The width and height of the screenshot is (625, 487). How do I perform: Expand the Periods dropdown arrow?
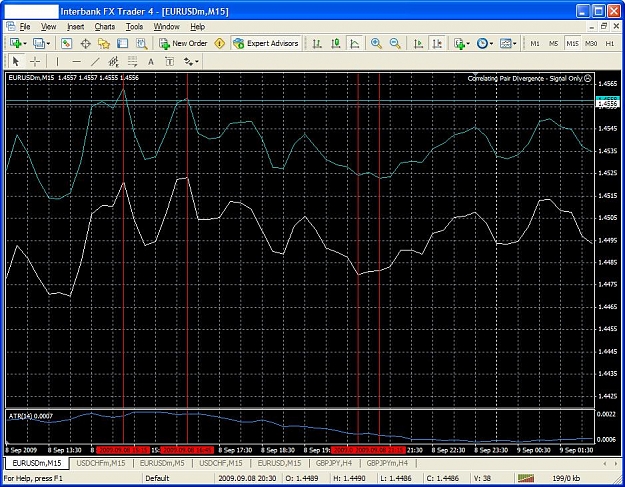pos(491,44)
